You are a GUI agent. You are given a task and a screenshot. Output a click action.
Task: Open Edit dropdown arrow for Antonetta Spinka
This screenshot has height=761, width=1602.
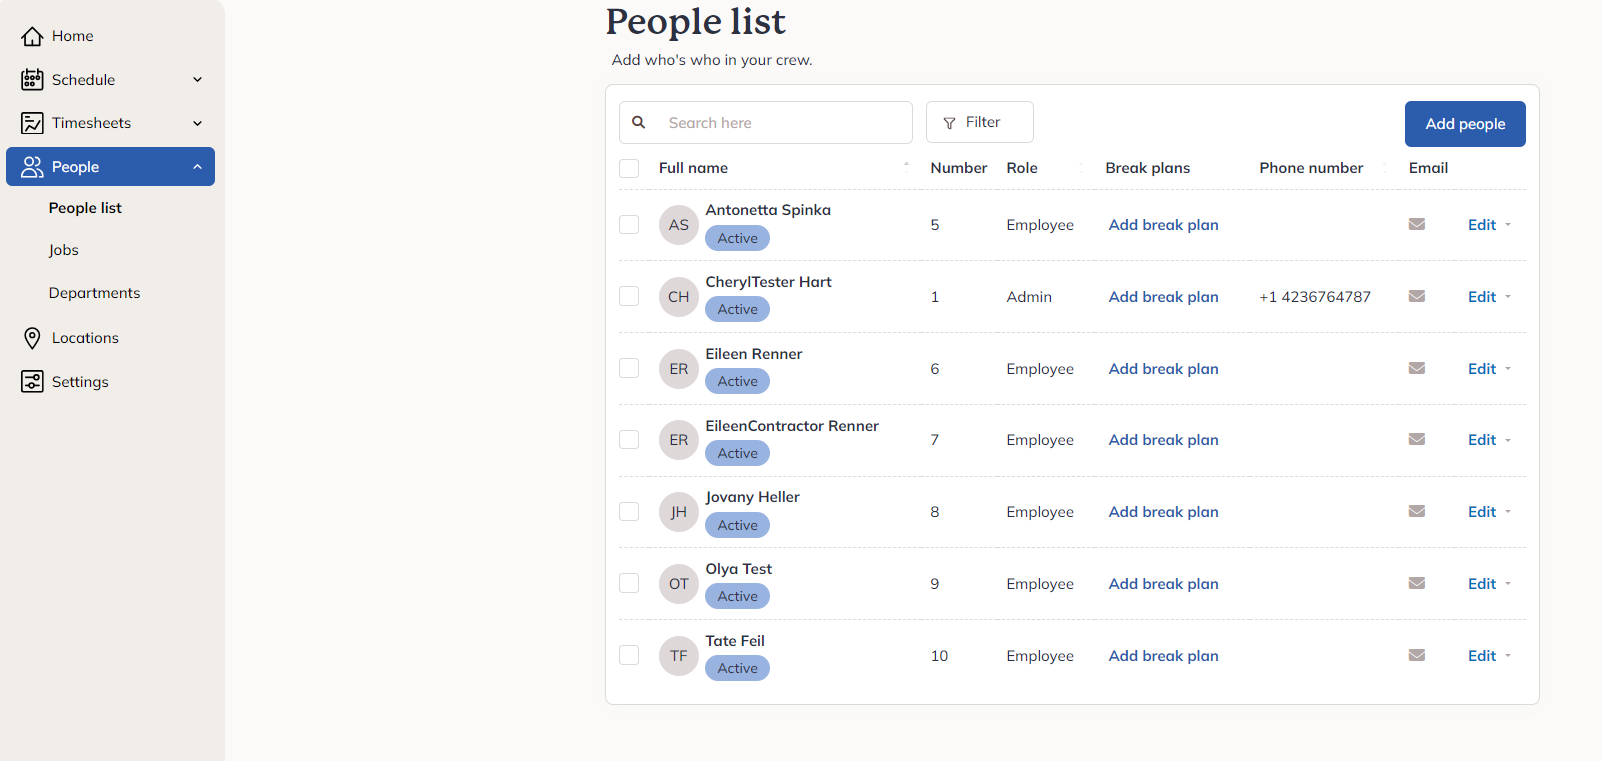click(x=1508, y=225)
